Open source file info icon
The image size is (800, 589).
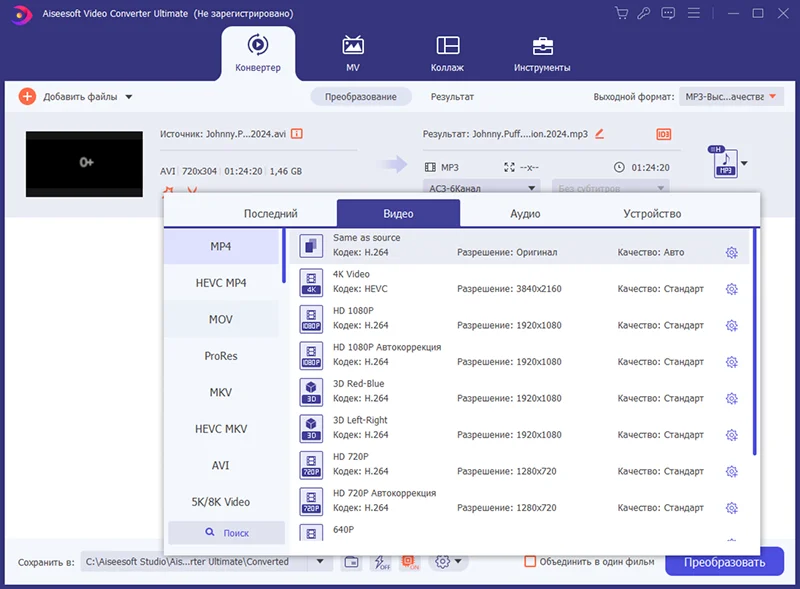coord(296,134)
